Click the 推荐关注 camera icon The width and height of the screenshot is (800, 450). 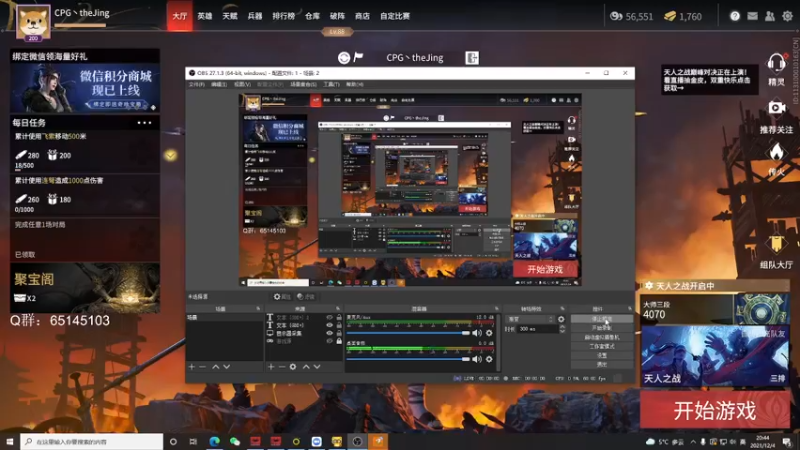tap(777, 108)
